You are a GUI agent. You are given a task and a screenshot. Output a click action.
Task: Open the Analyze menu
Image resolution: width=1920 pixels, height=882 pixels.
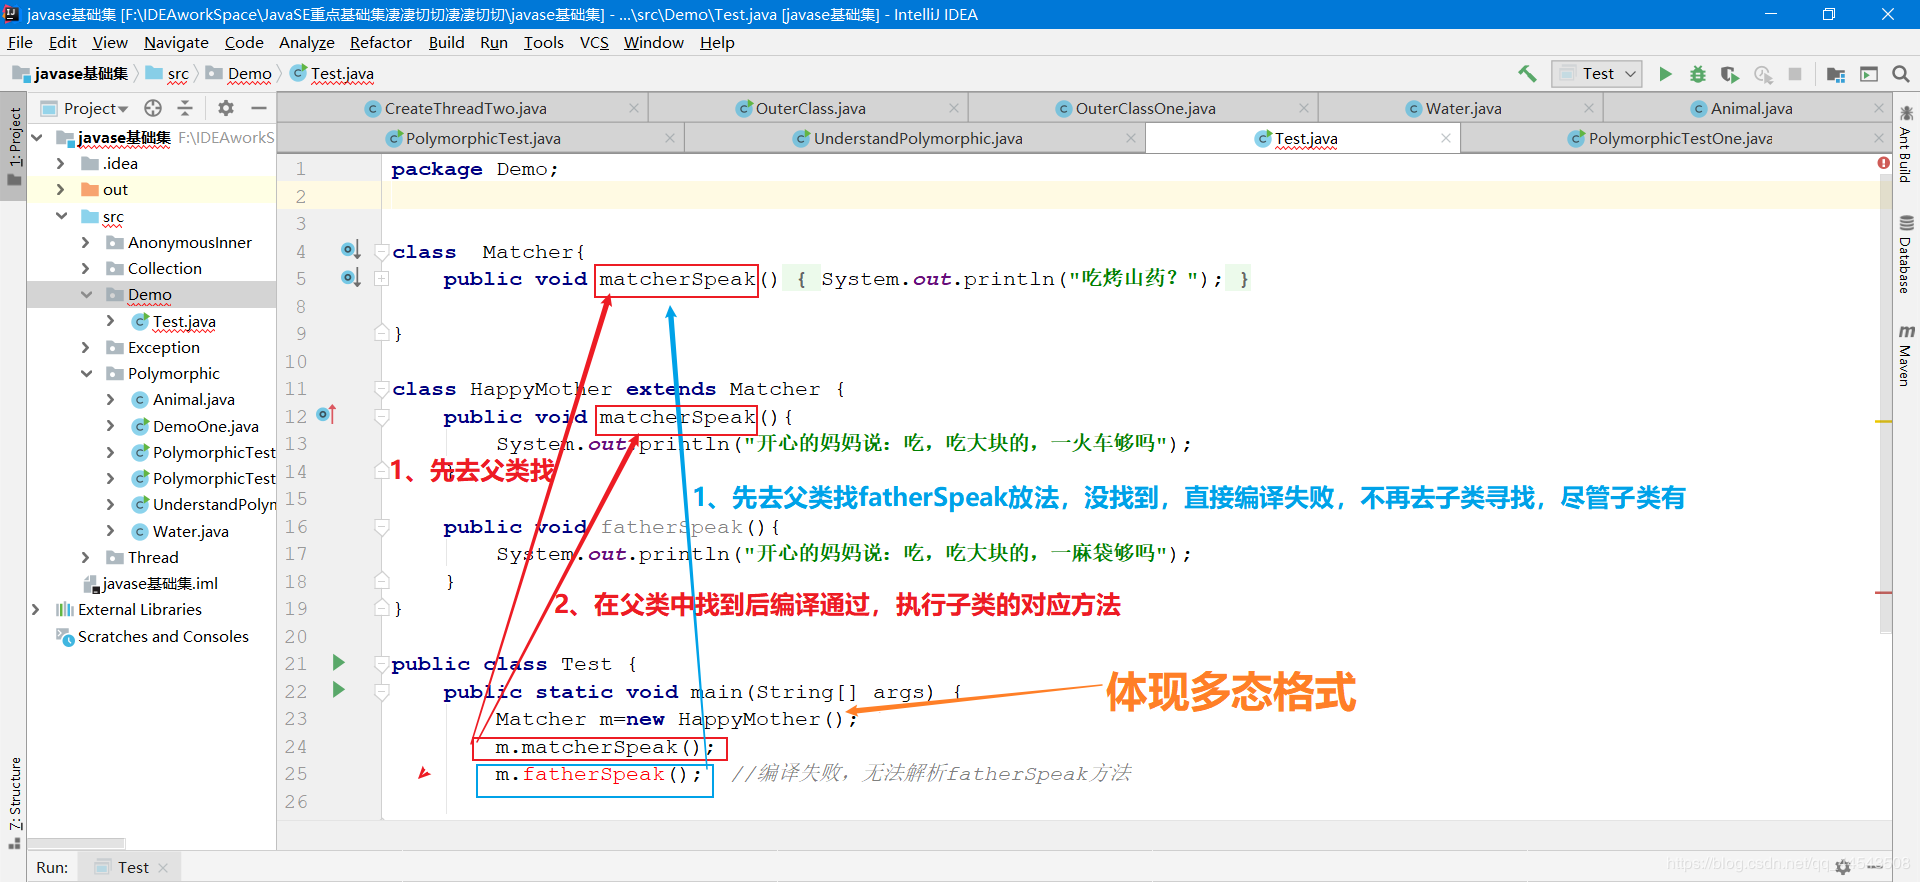click(x=307, y=43)
